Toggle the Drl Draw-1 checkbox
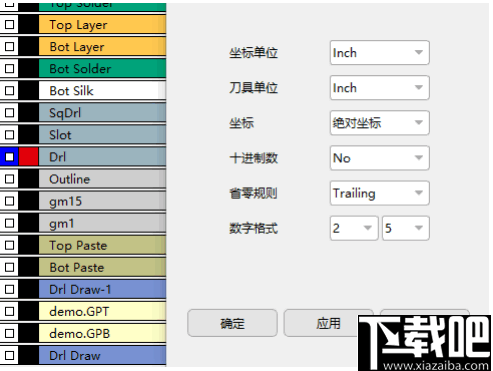Image resolution: width=493 pixels, height=371 pixels. [x=9, y=289]
